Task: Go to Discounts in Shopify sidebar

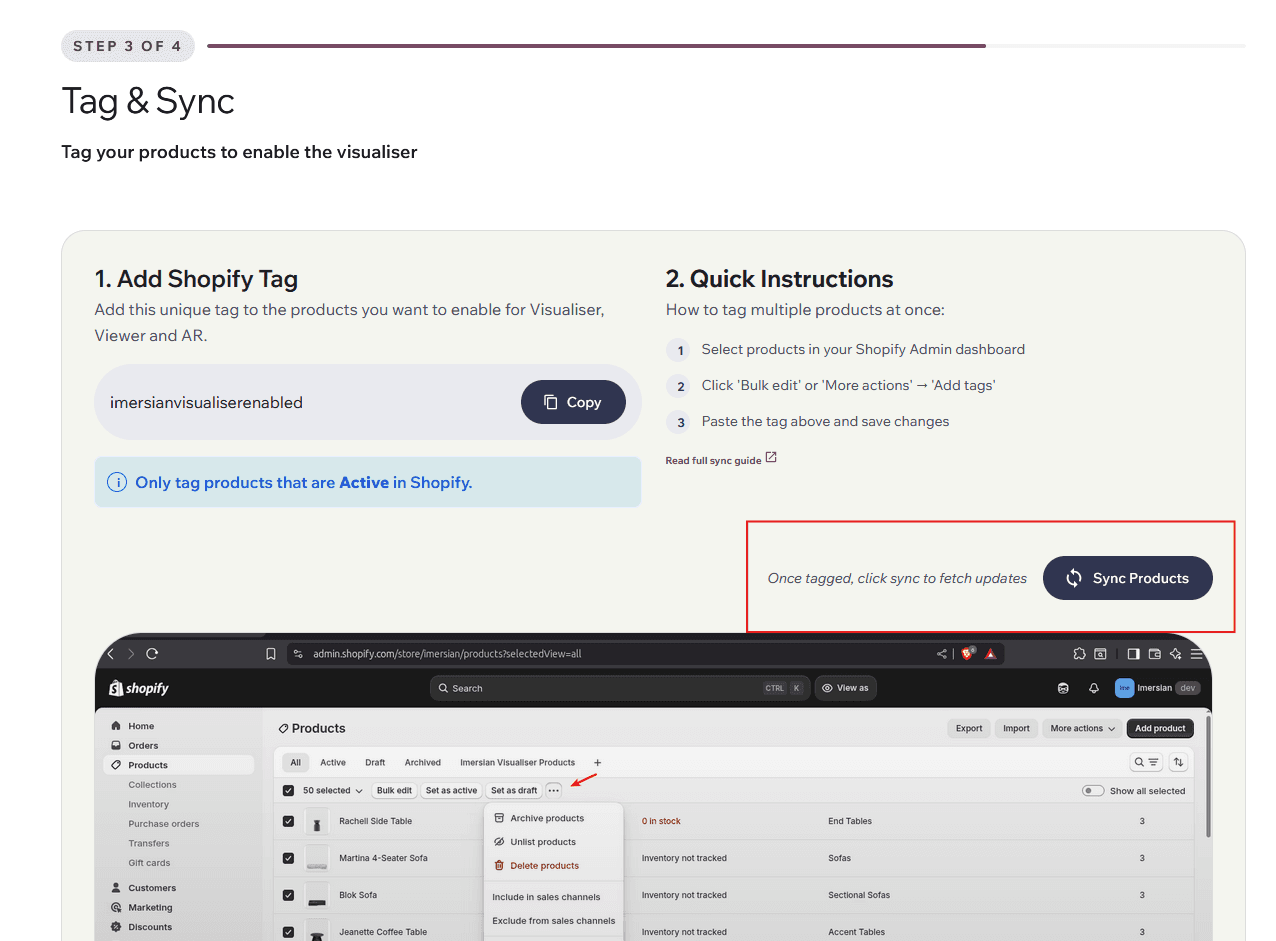Action: 150,927
